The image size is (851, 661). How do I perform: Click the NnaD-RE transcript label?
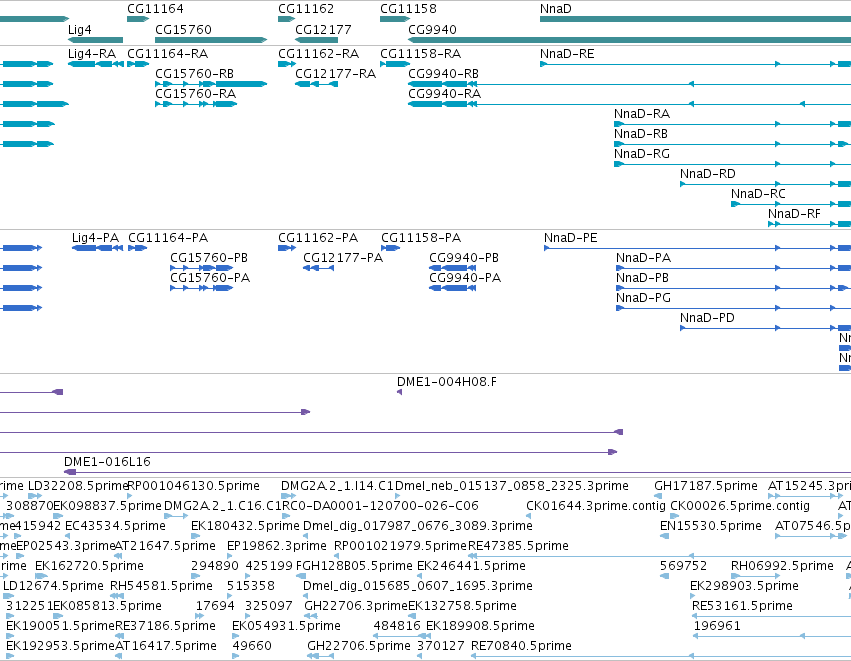click(x=567, y=54)
